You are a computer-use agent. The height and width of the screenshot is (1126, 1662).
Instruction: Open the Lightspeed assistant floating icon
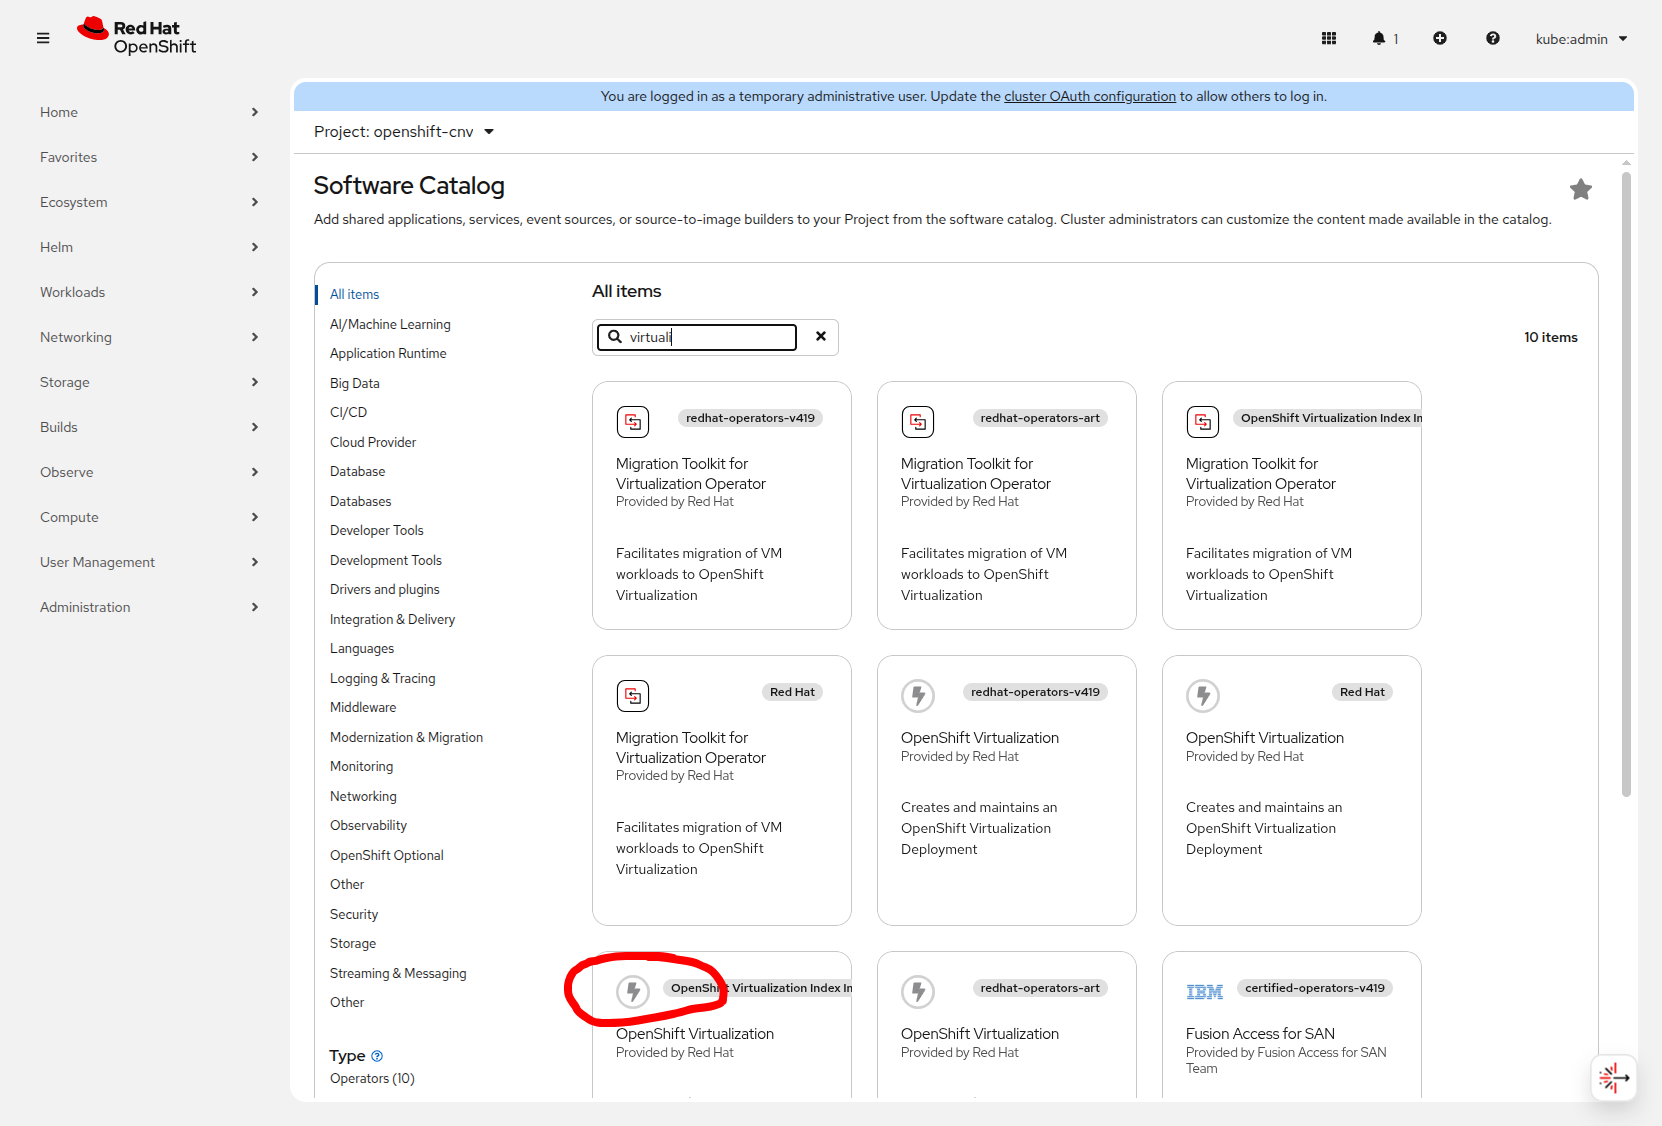tap(1614, 1078)
